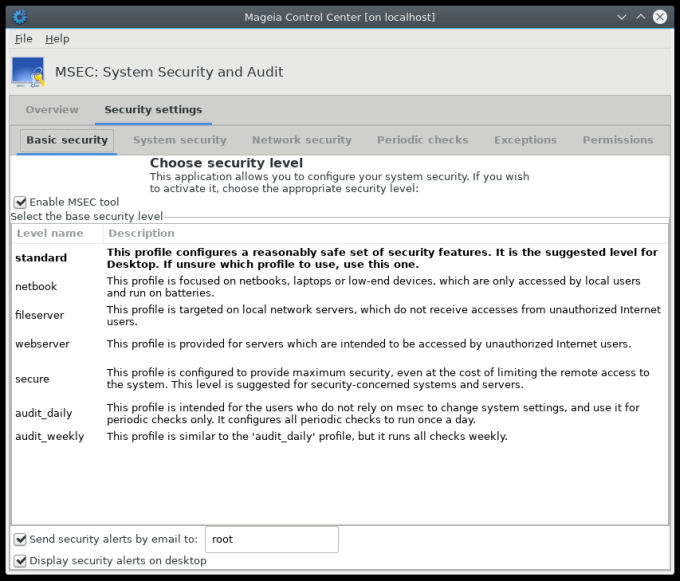The image size is (680, 581).
Task: Go to the Network security tab
Action: coord(301,140)
